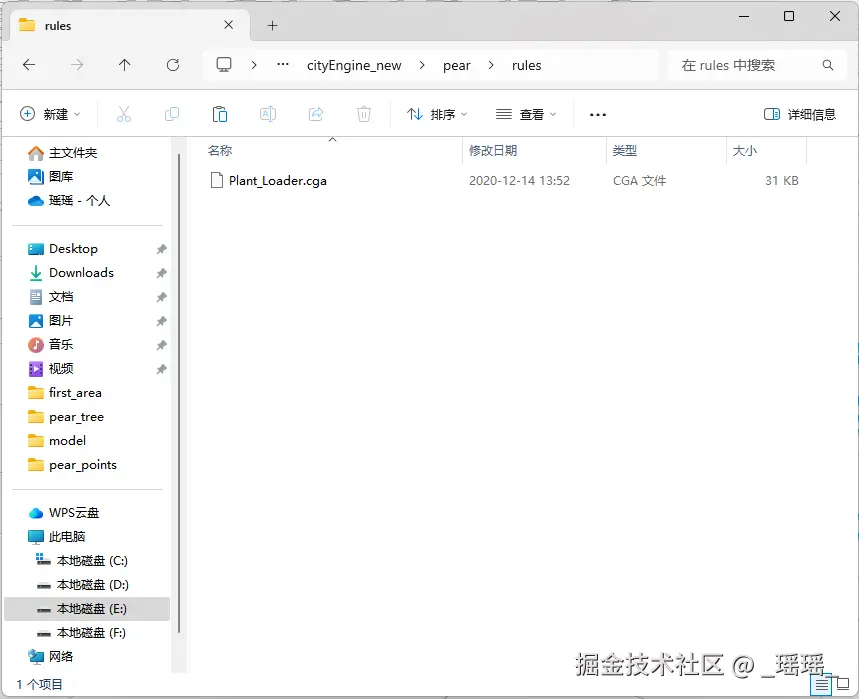Open pear_tree folder in sidebar
The image size is (859, 699).
[65, 417]
